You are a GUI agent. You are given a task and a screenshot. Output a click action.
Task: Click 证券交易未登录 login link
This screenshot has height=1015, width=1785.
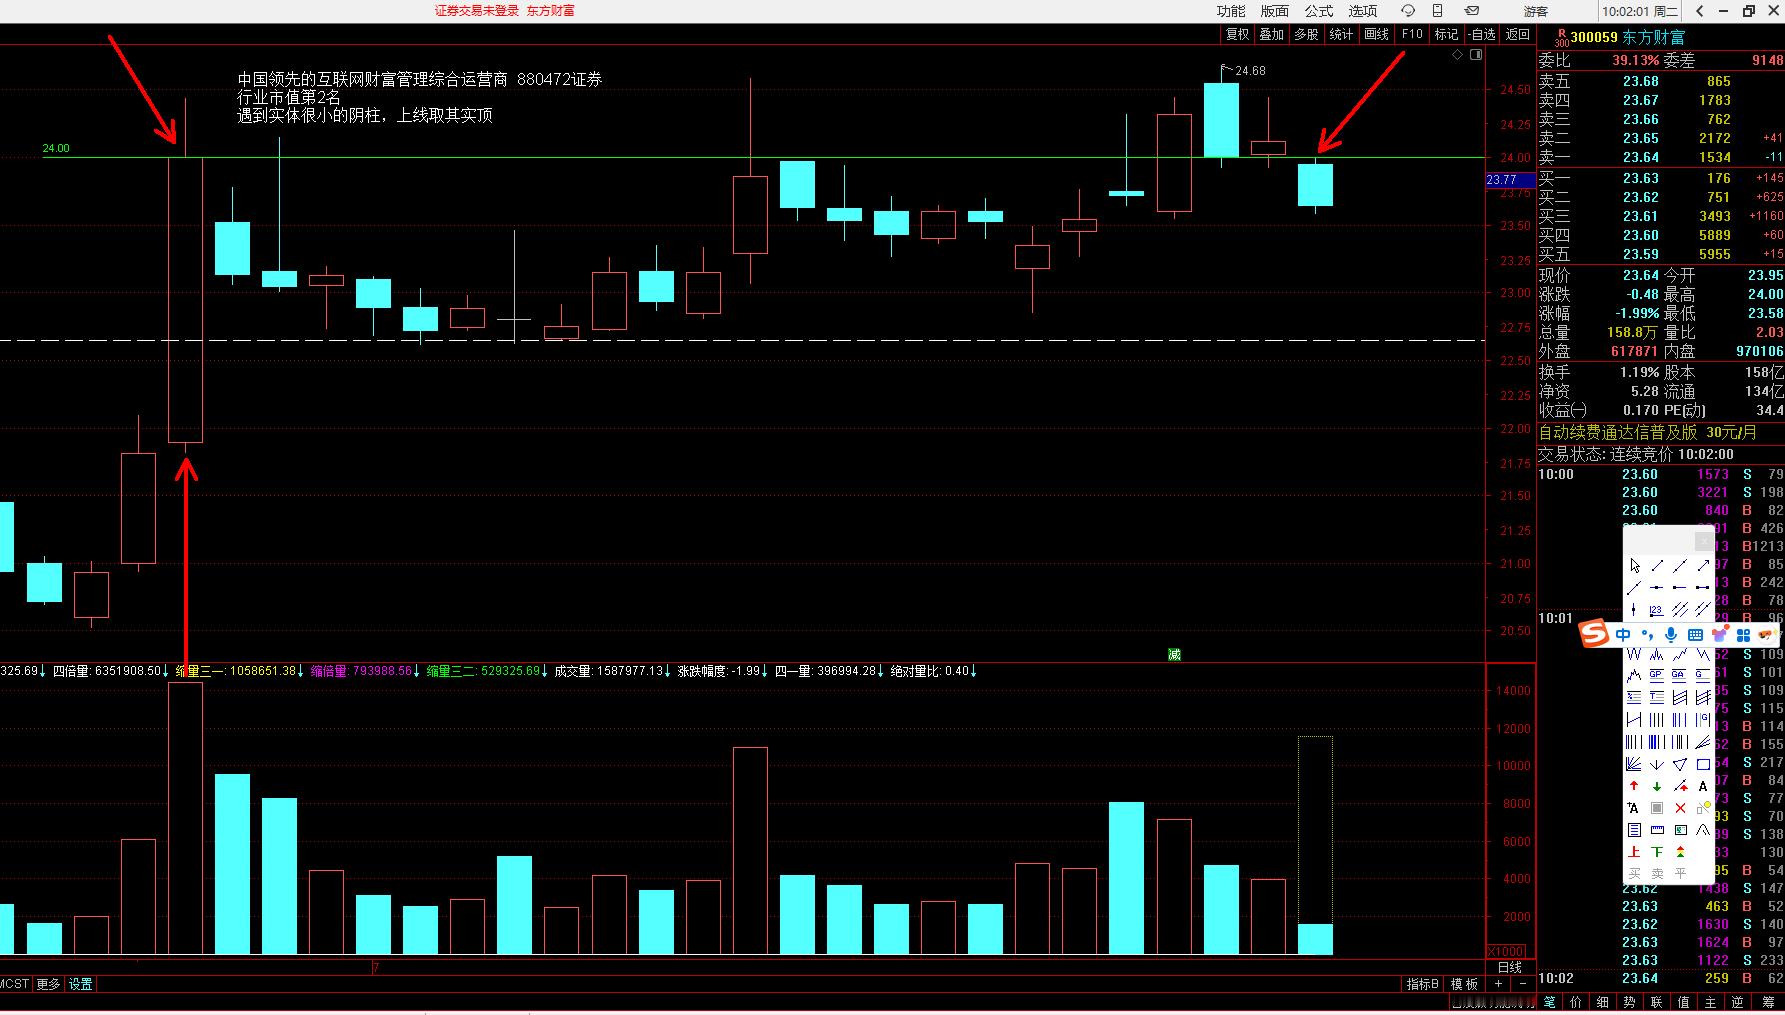tap(477, 11)
